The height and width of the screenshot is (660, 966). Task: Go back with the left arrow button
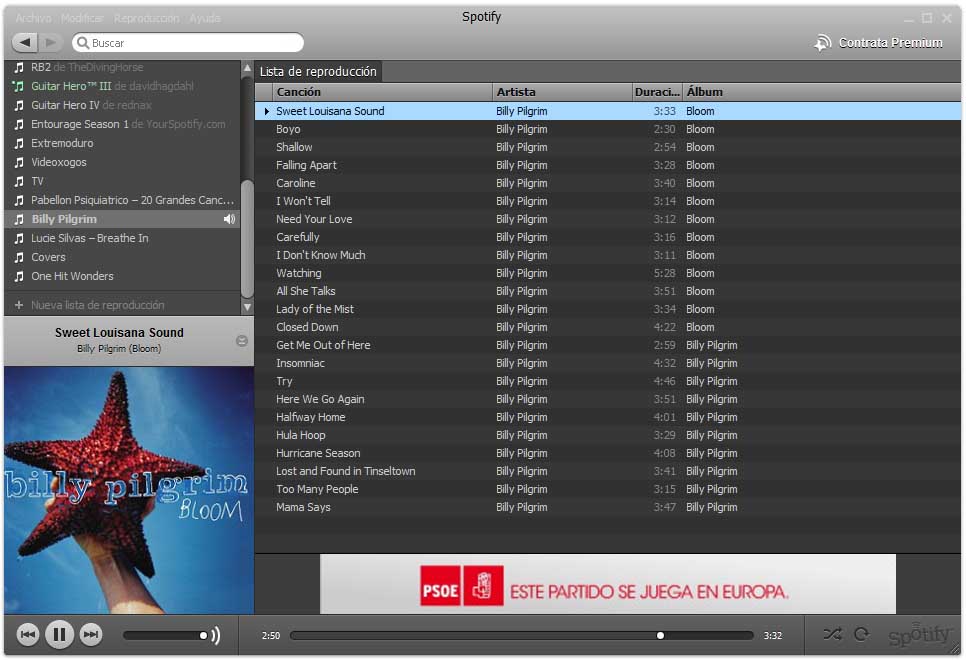coord(25,43)
